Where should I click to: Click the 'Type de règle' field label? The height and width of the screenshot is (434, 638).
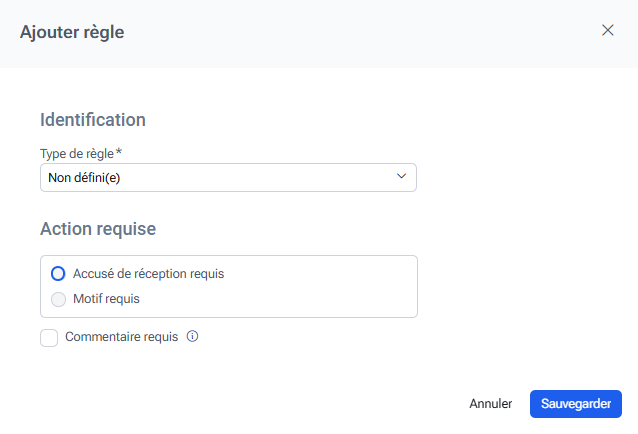tap(77, 153)
